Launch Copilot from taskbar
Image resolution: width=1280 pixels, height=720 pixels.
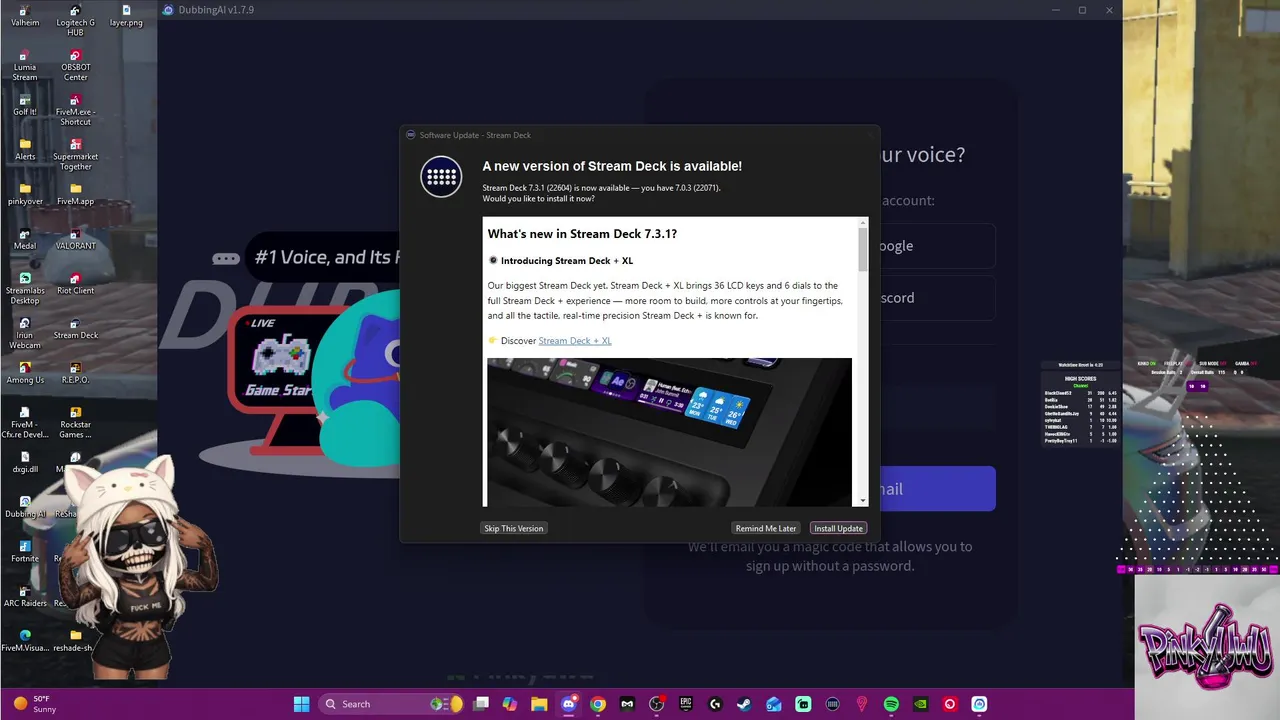click(x=510, y=704)
